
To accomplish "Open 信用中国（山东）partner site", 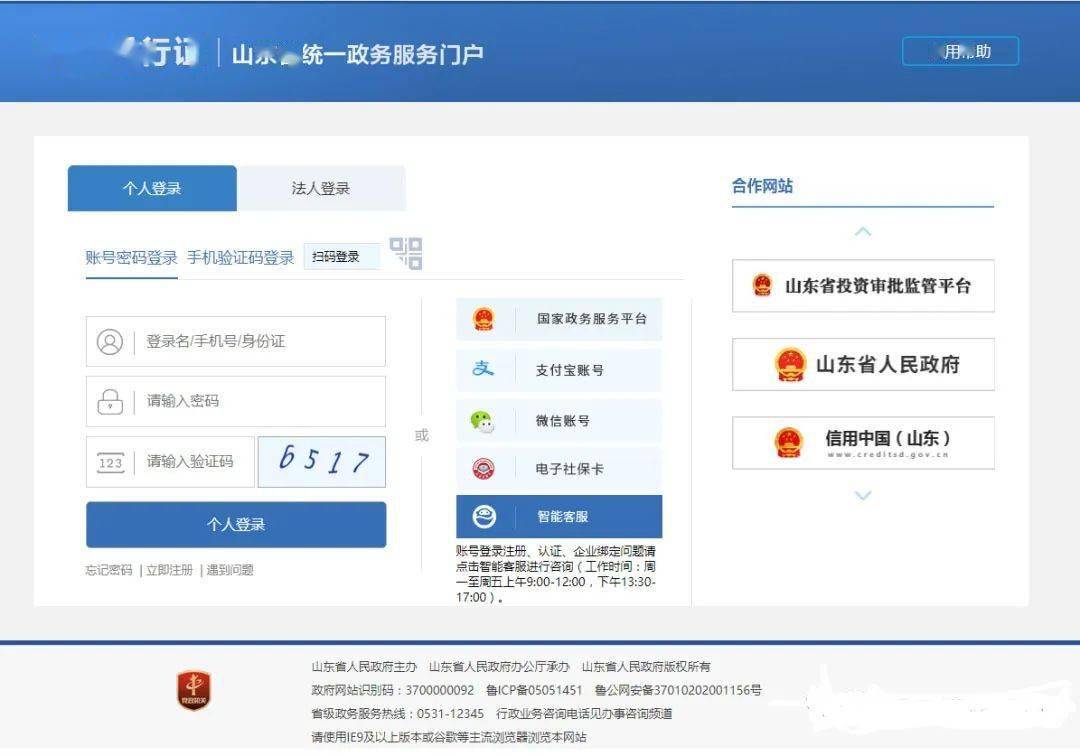I will coord(863,443).
